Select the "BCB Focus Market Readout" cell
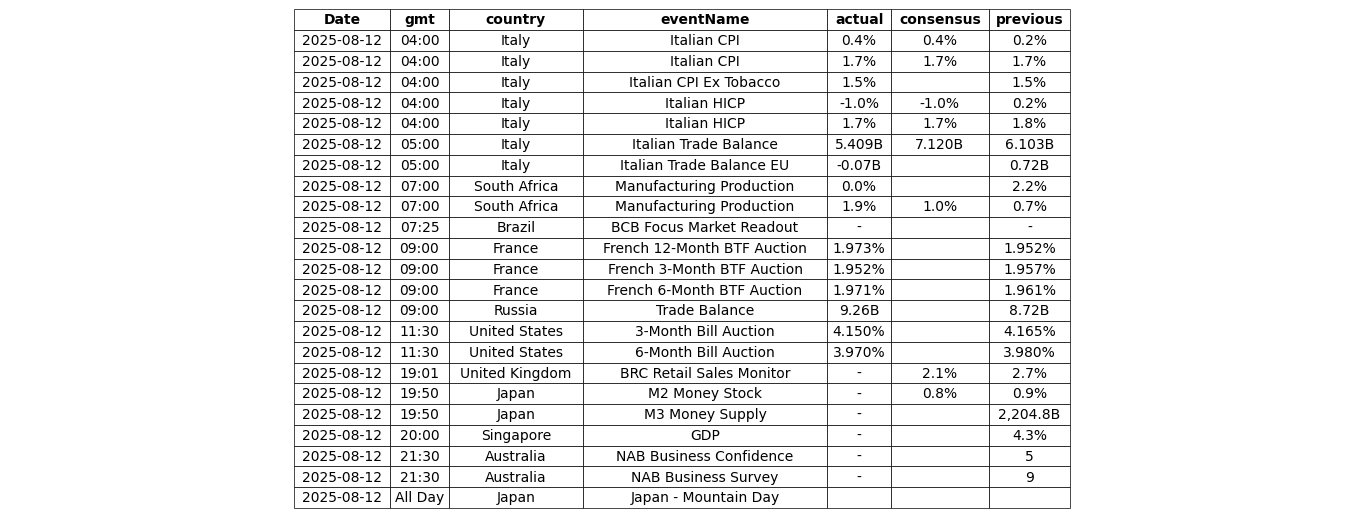Screen dimensions: 1364x518 [x=704, y=228]
